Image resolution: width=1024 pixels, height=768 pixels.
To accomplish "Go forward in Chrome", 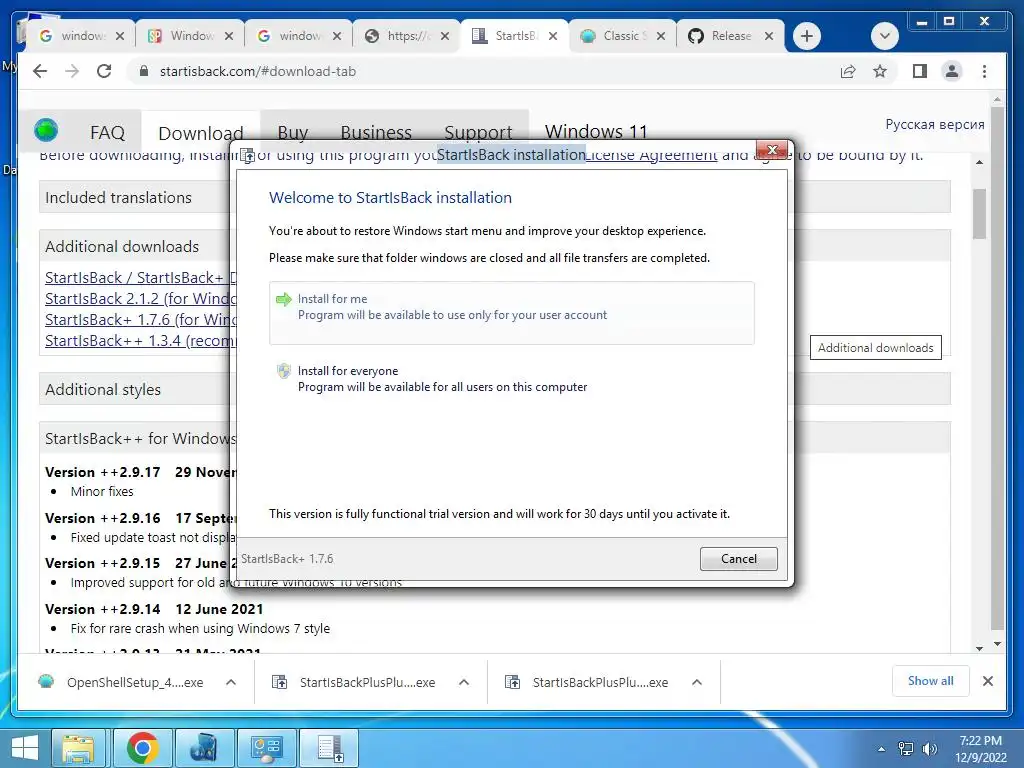I will coord(72,71).
